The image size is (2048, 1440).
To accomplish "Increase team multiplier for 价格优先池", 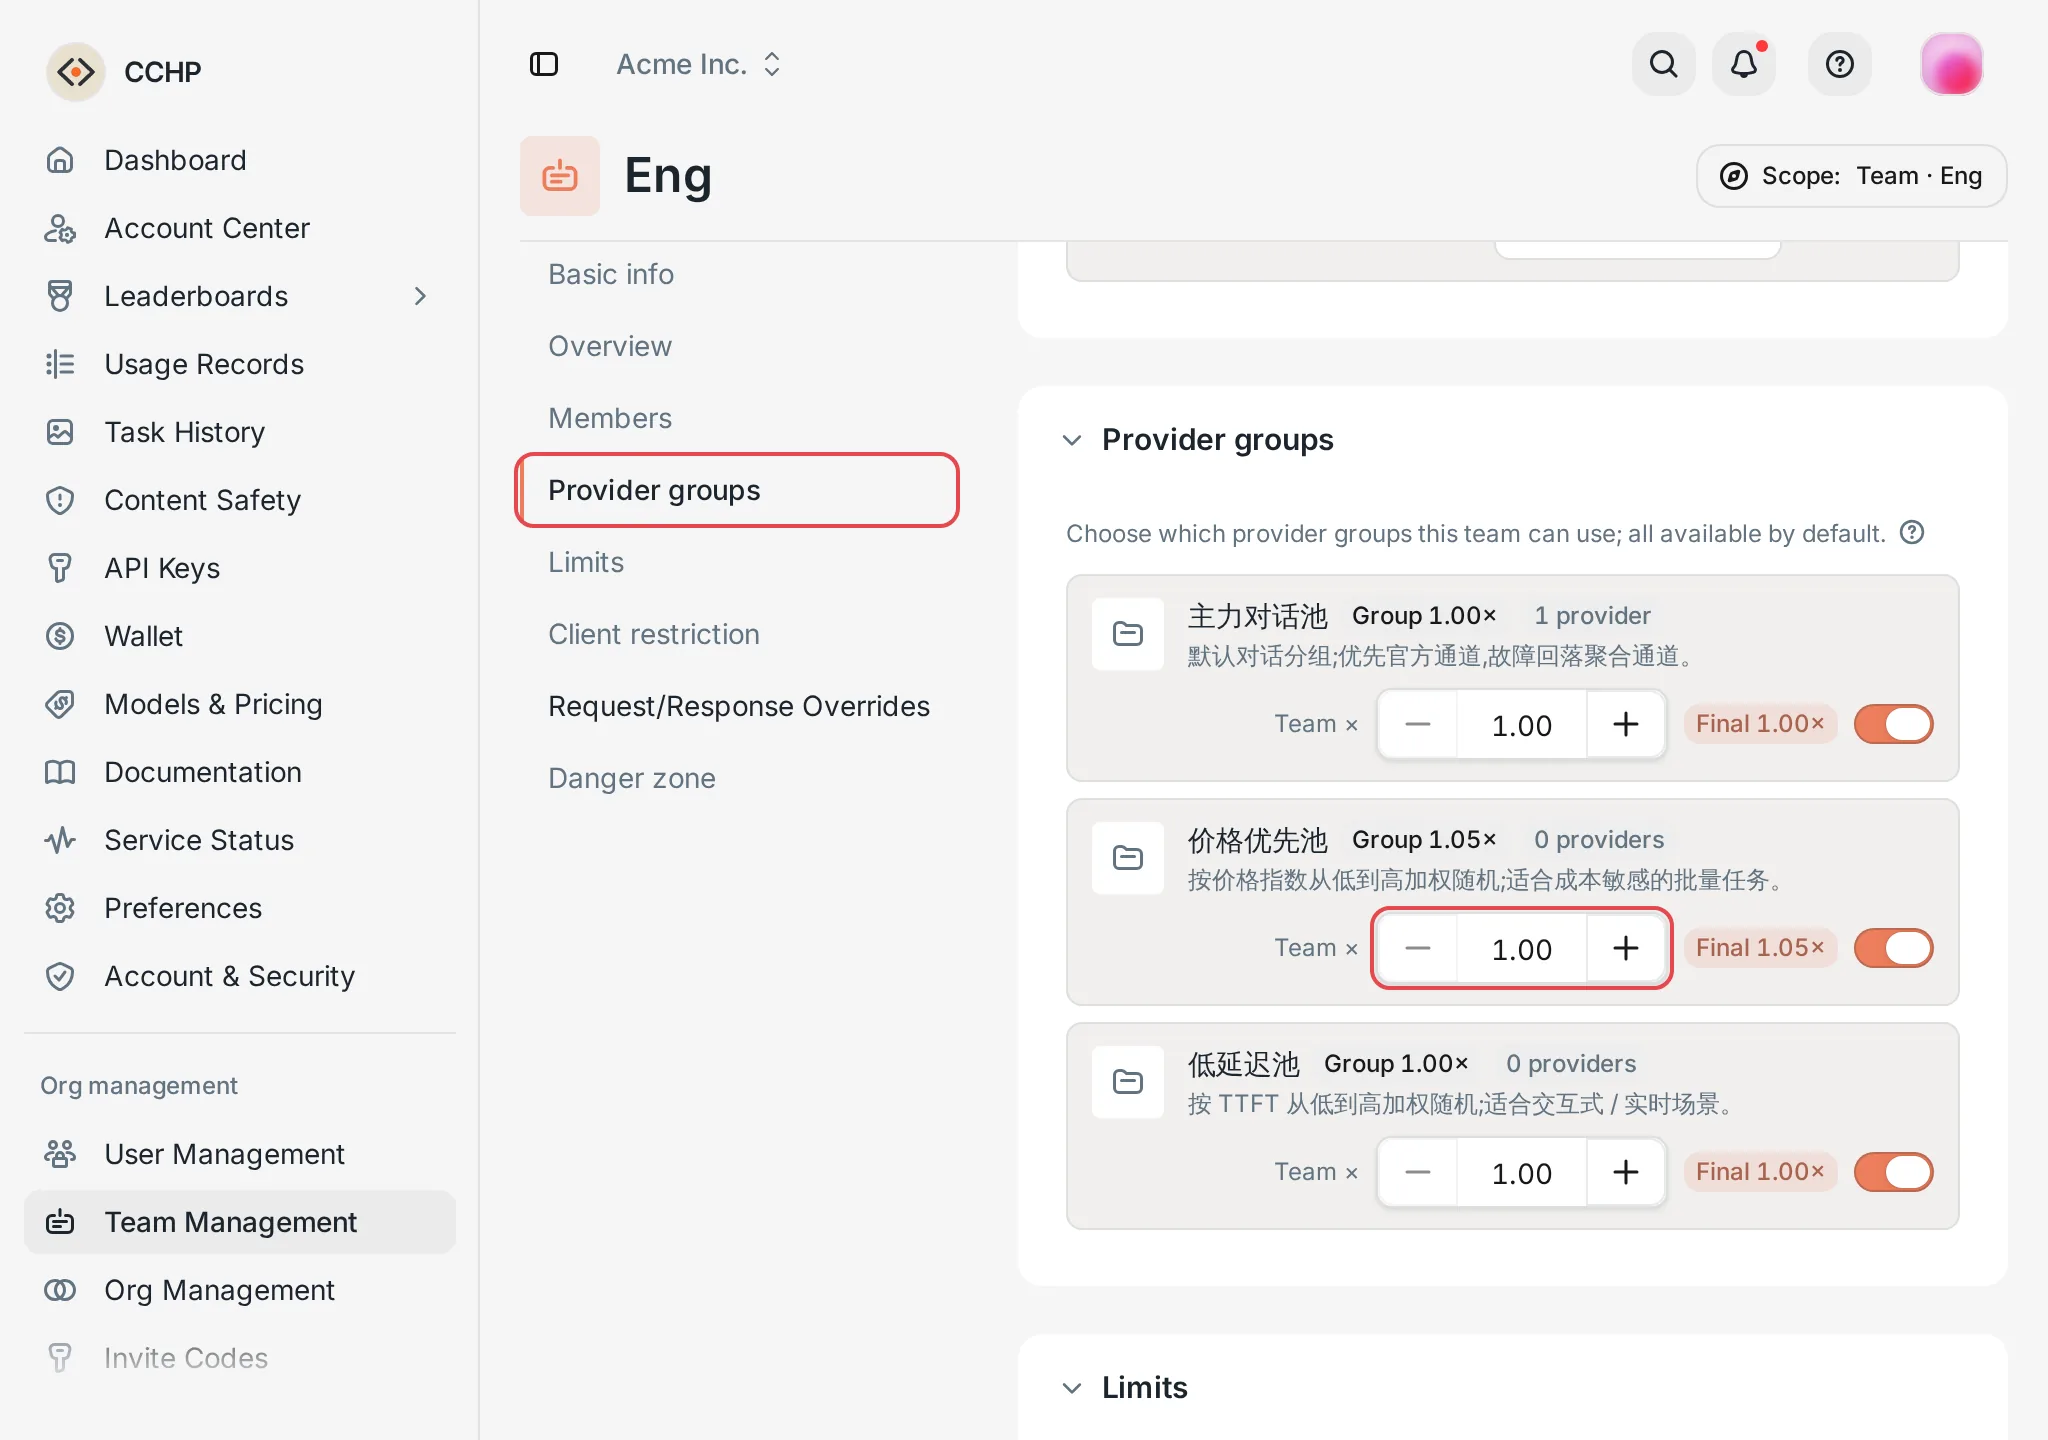I will (x=1626, y=948).
